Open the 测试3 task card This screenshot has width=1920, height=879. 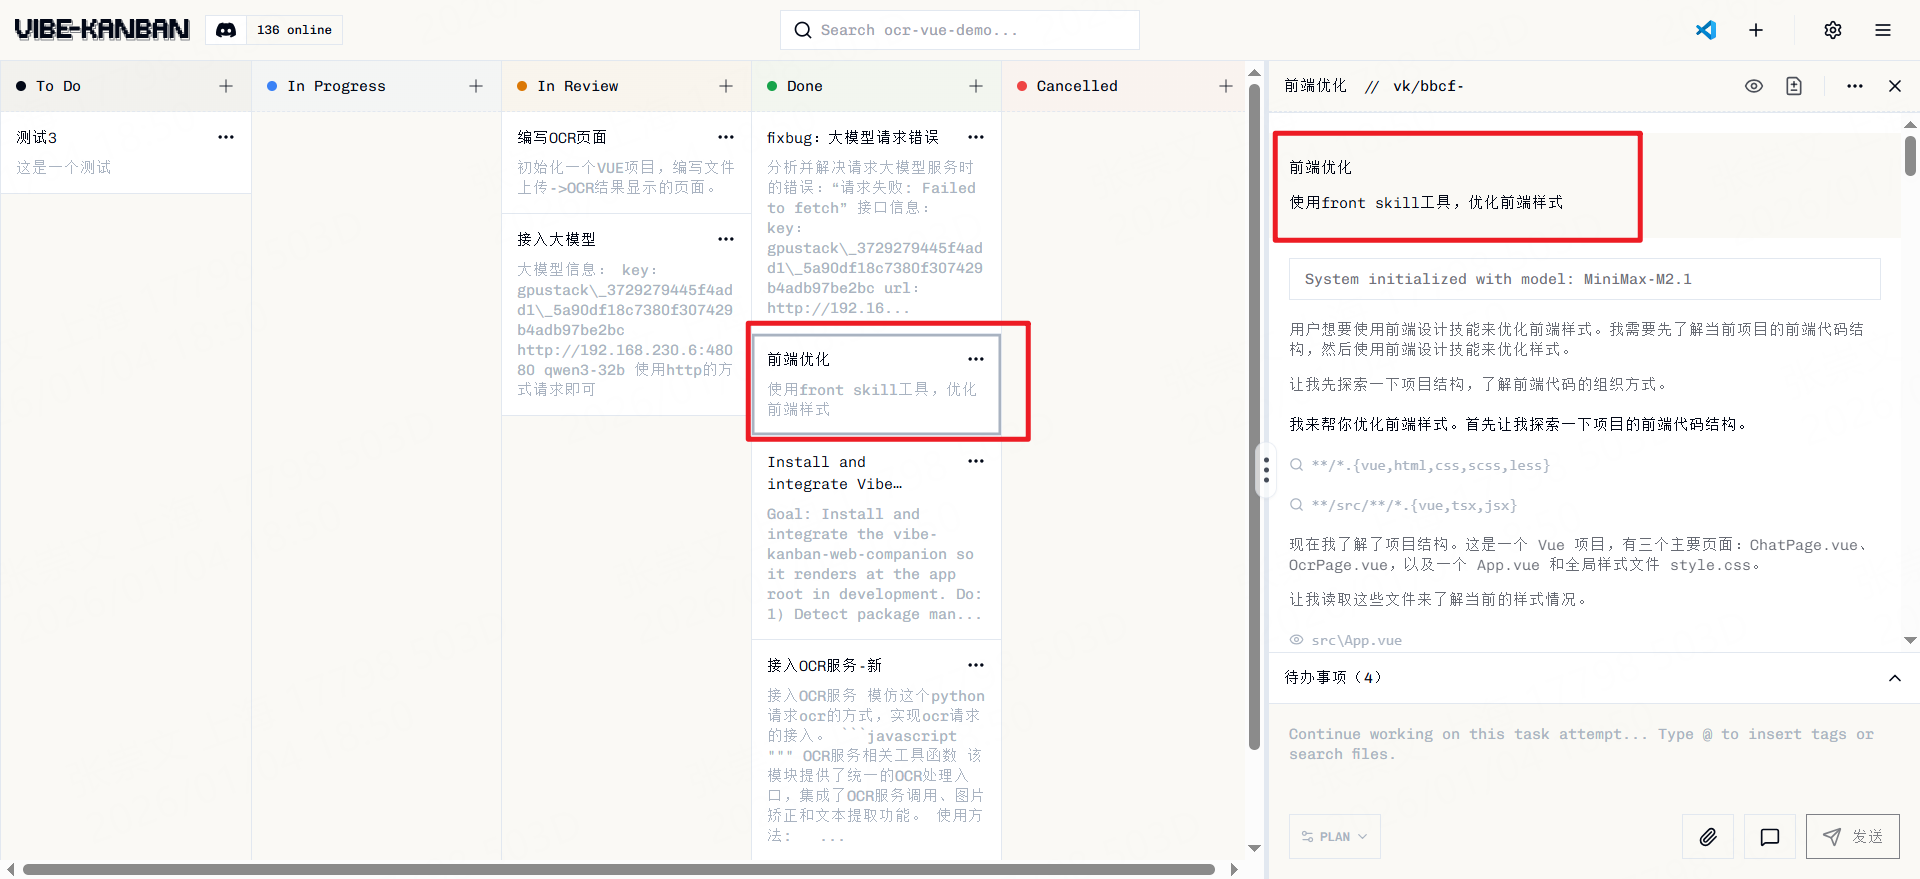126,152
